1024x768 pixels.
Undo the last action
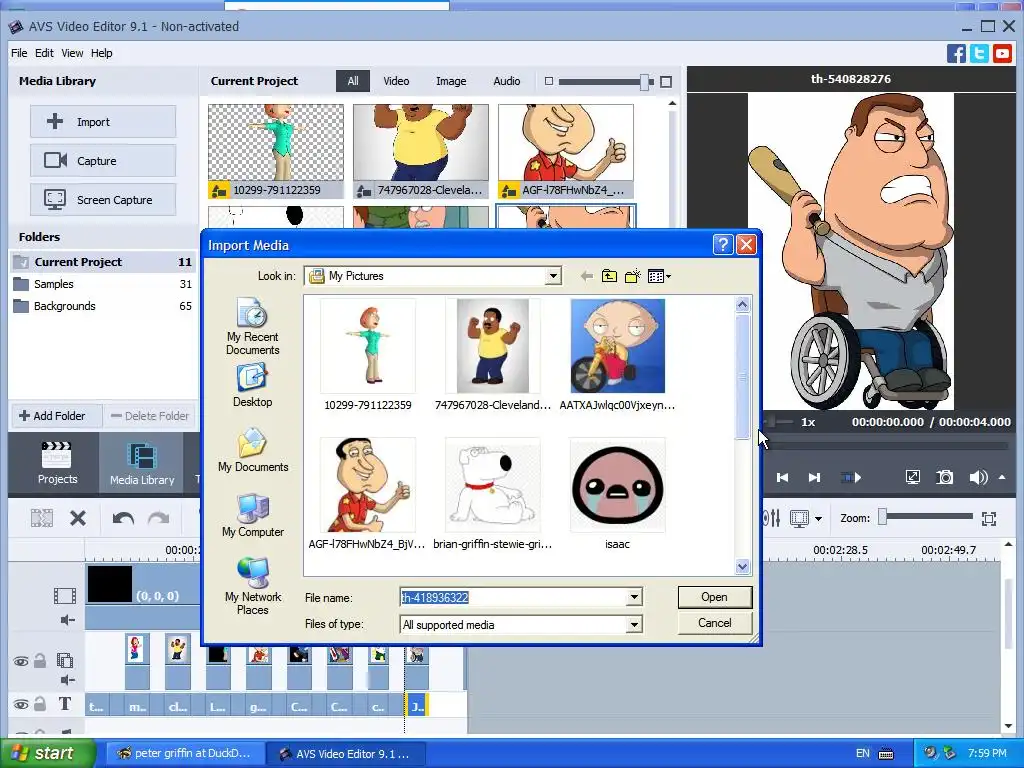[x=123, y=519]
